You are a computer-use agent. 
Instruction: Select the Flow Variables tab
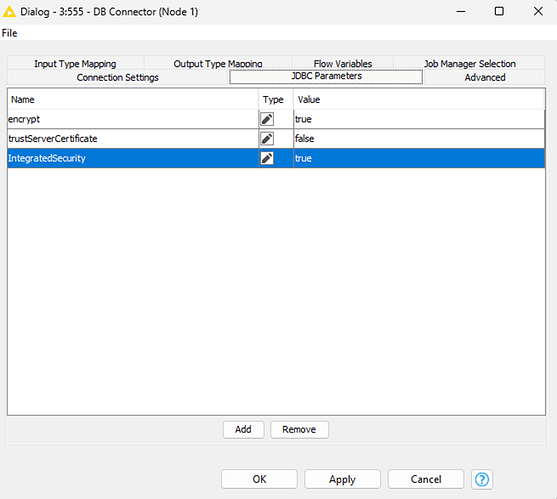(x=343, y=64)
